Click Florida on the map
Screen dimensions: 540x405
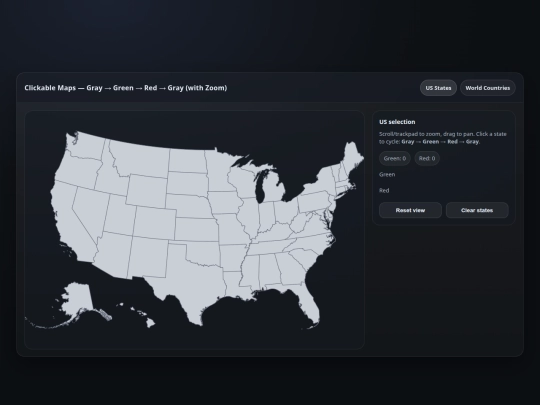tap(308, 303)
